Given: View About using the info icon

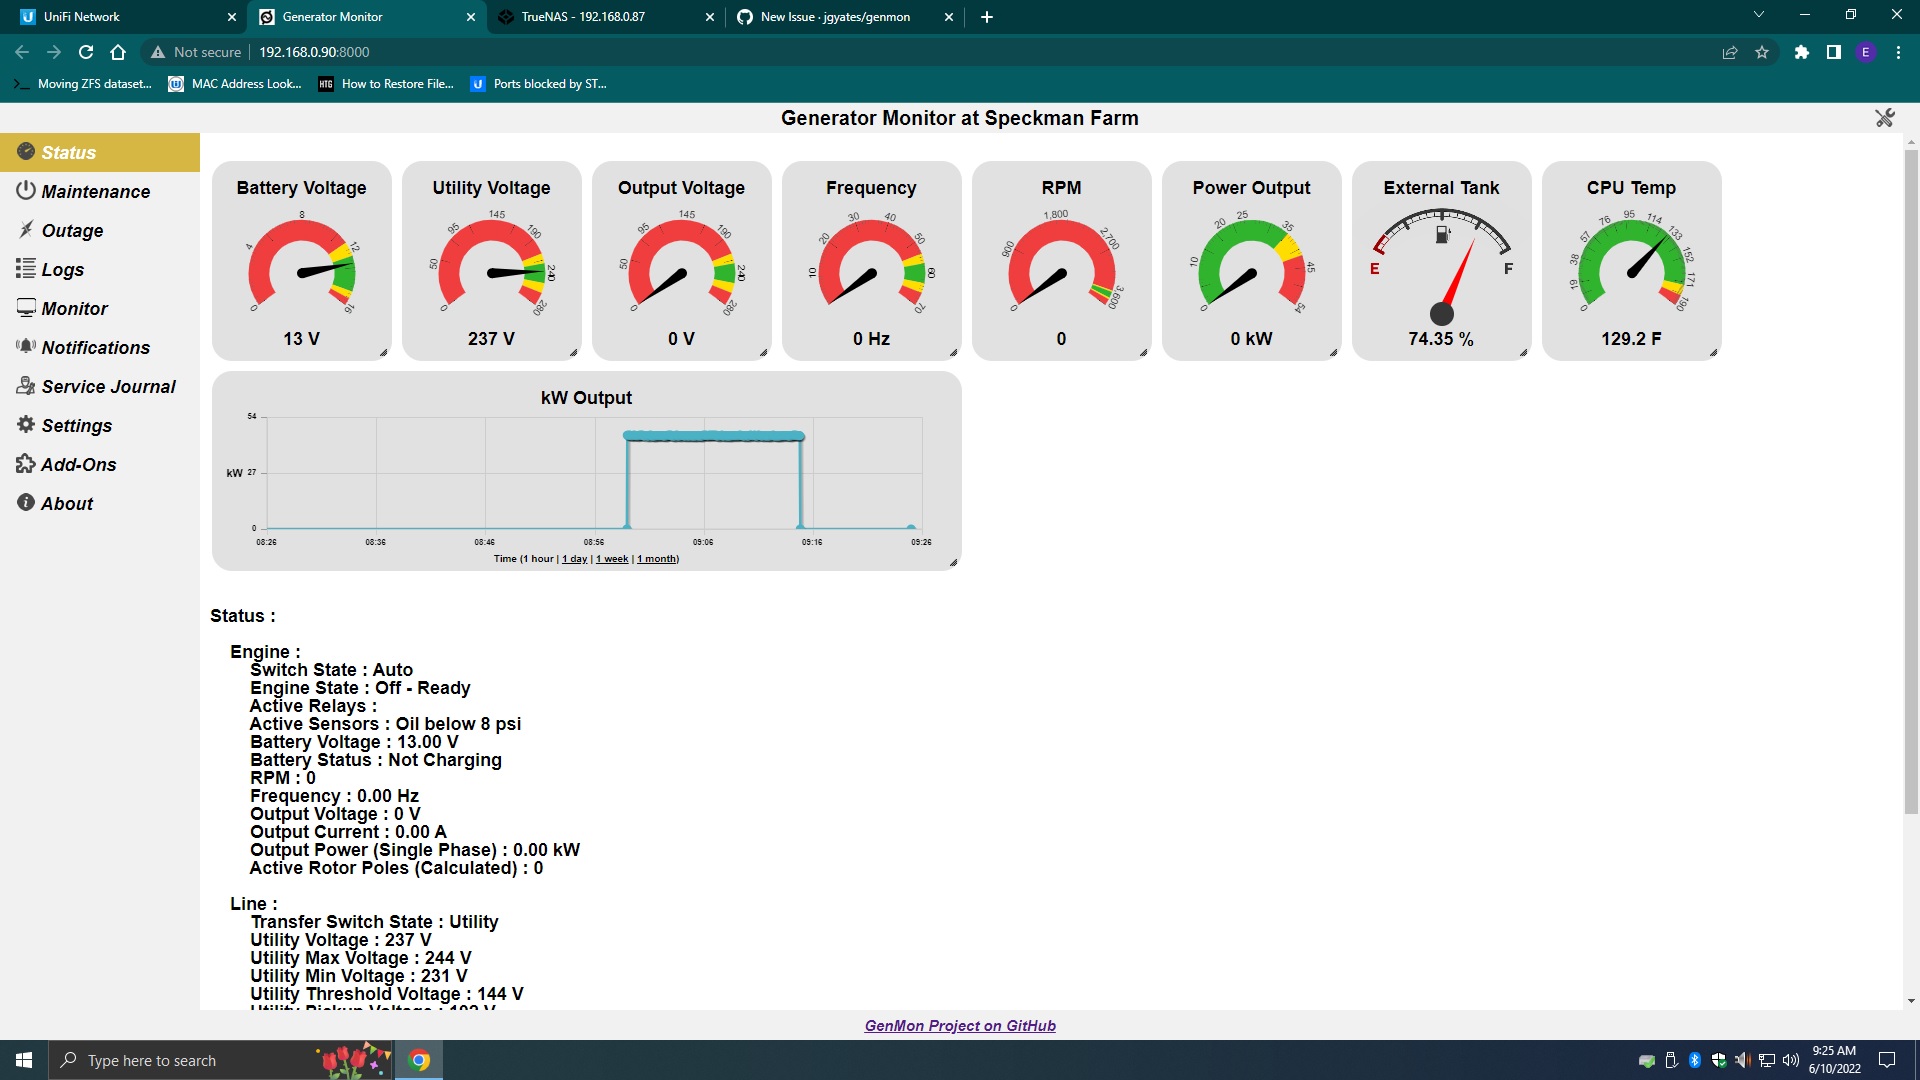Looking at the screenshot, I should (26, 503).
